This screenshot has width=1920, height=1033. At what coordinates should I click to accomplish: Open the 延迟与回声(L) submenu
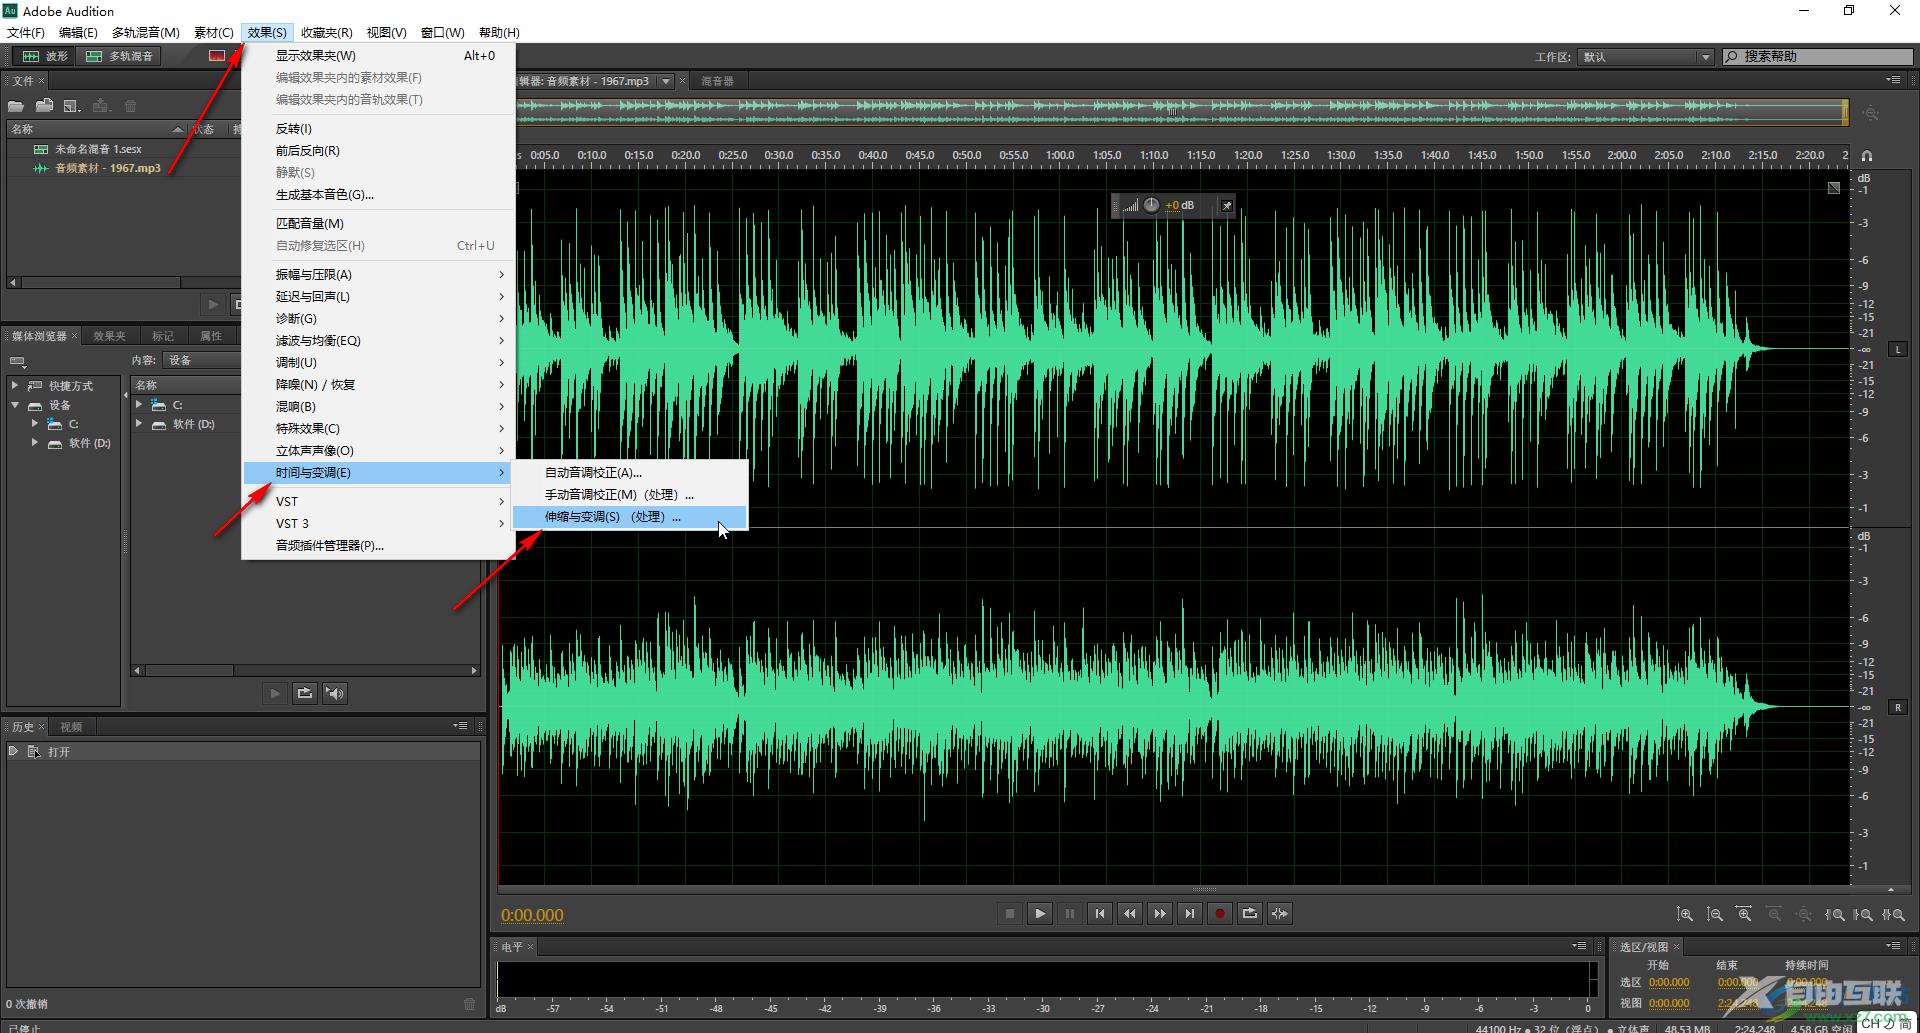379,296
